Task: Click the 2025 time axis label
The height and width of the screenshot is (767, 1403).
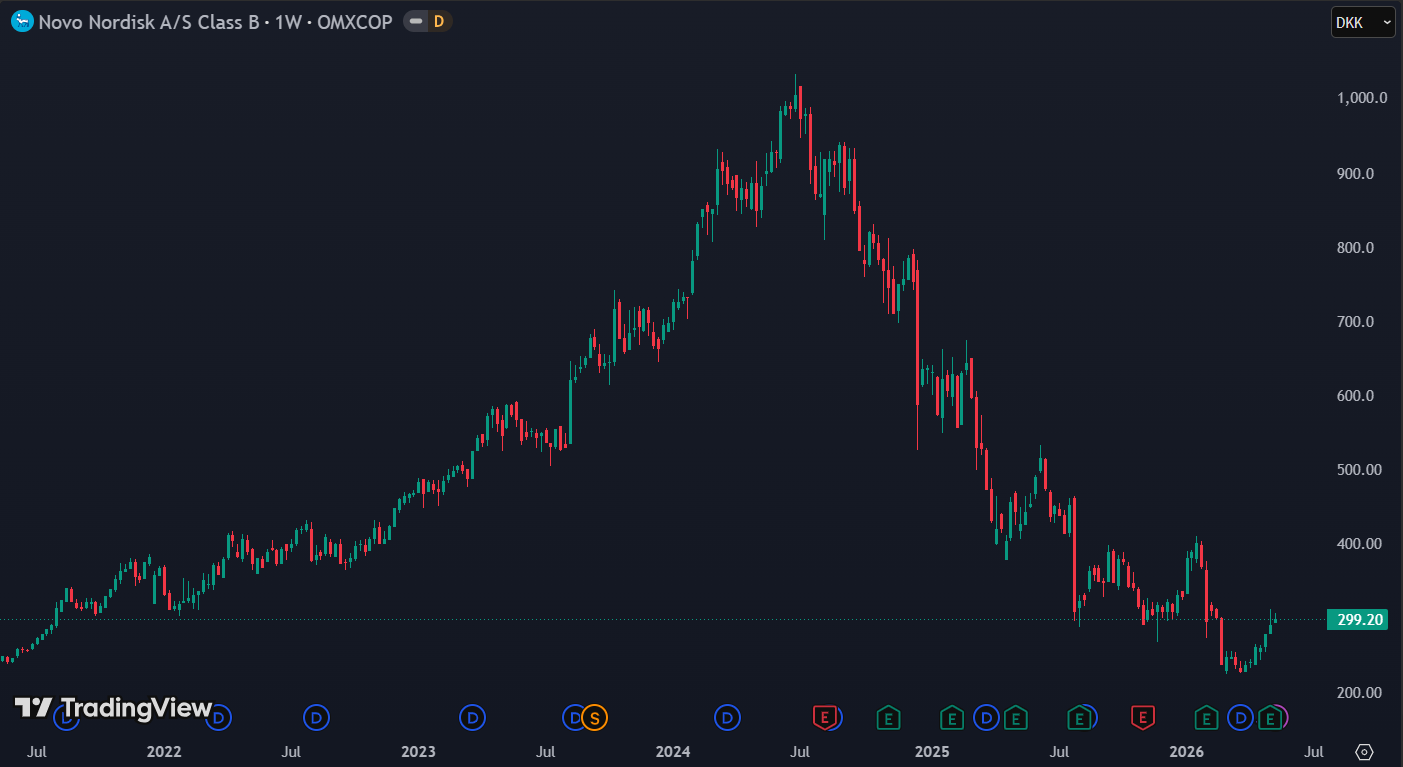Action: (x=931, y=751)
